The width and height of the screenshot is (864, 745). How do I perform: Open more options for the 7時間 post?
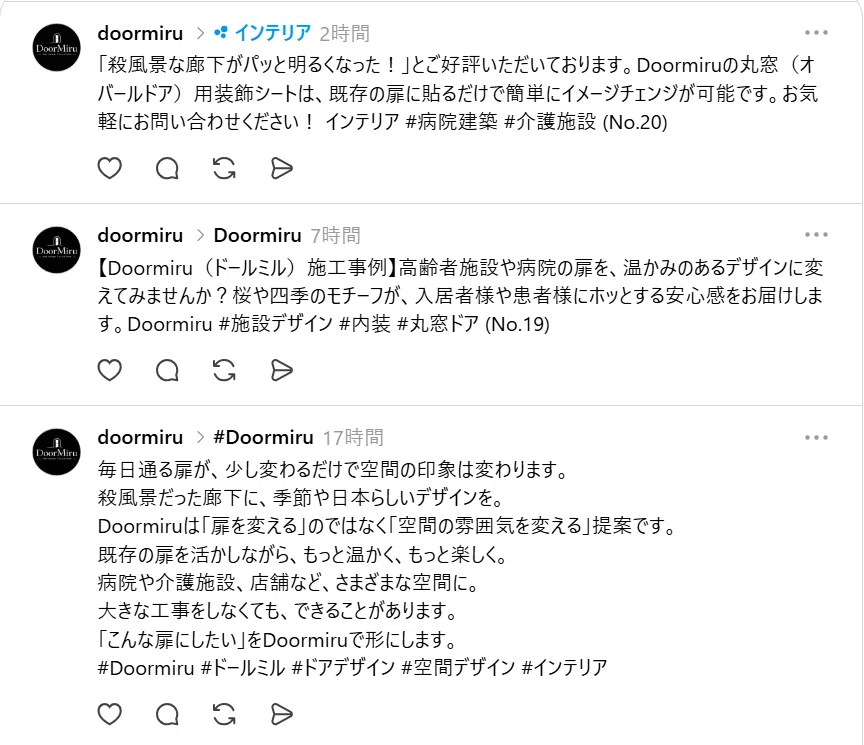(816, 235)
